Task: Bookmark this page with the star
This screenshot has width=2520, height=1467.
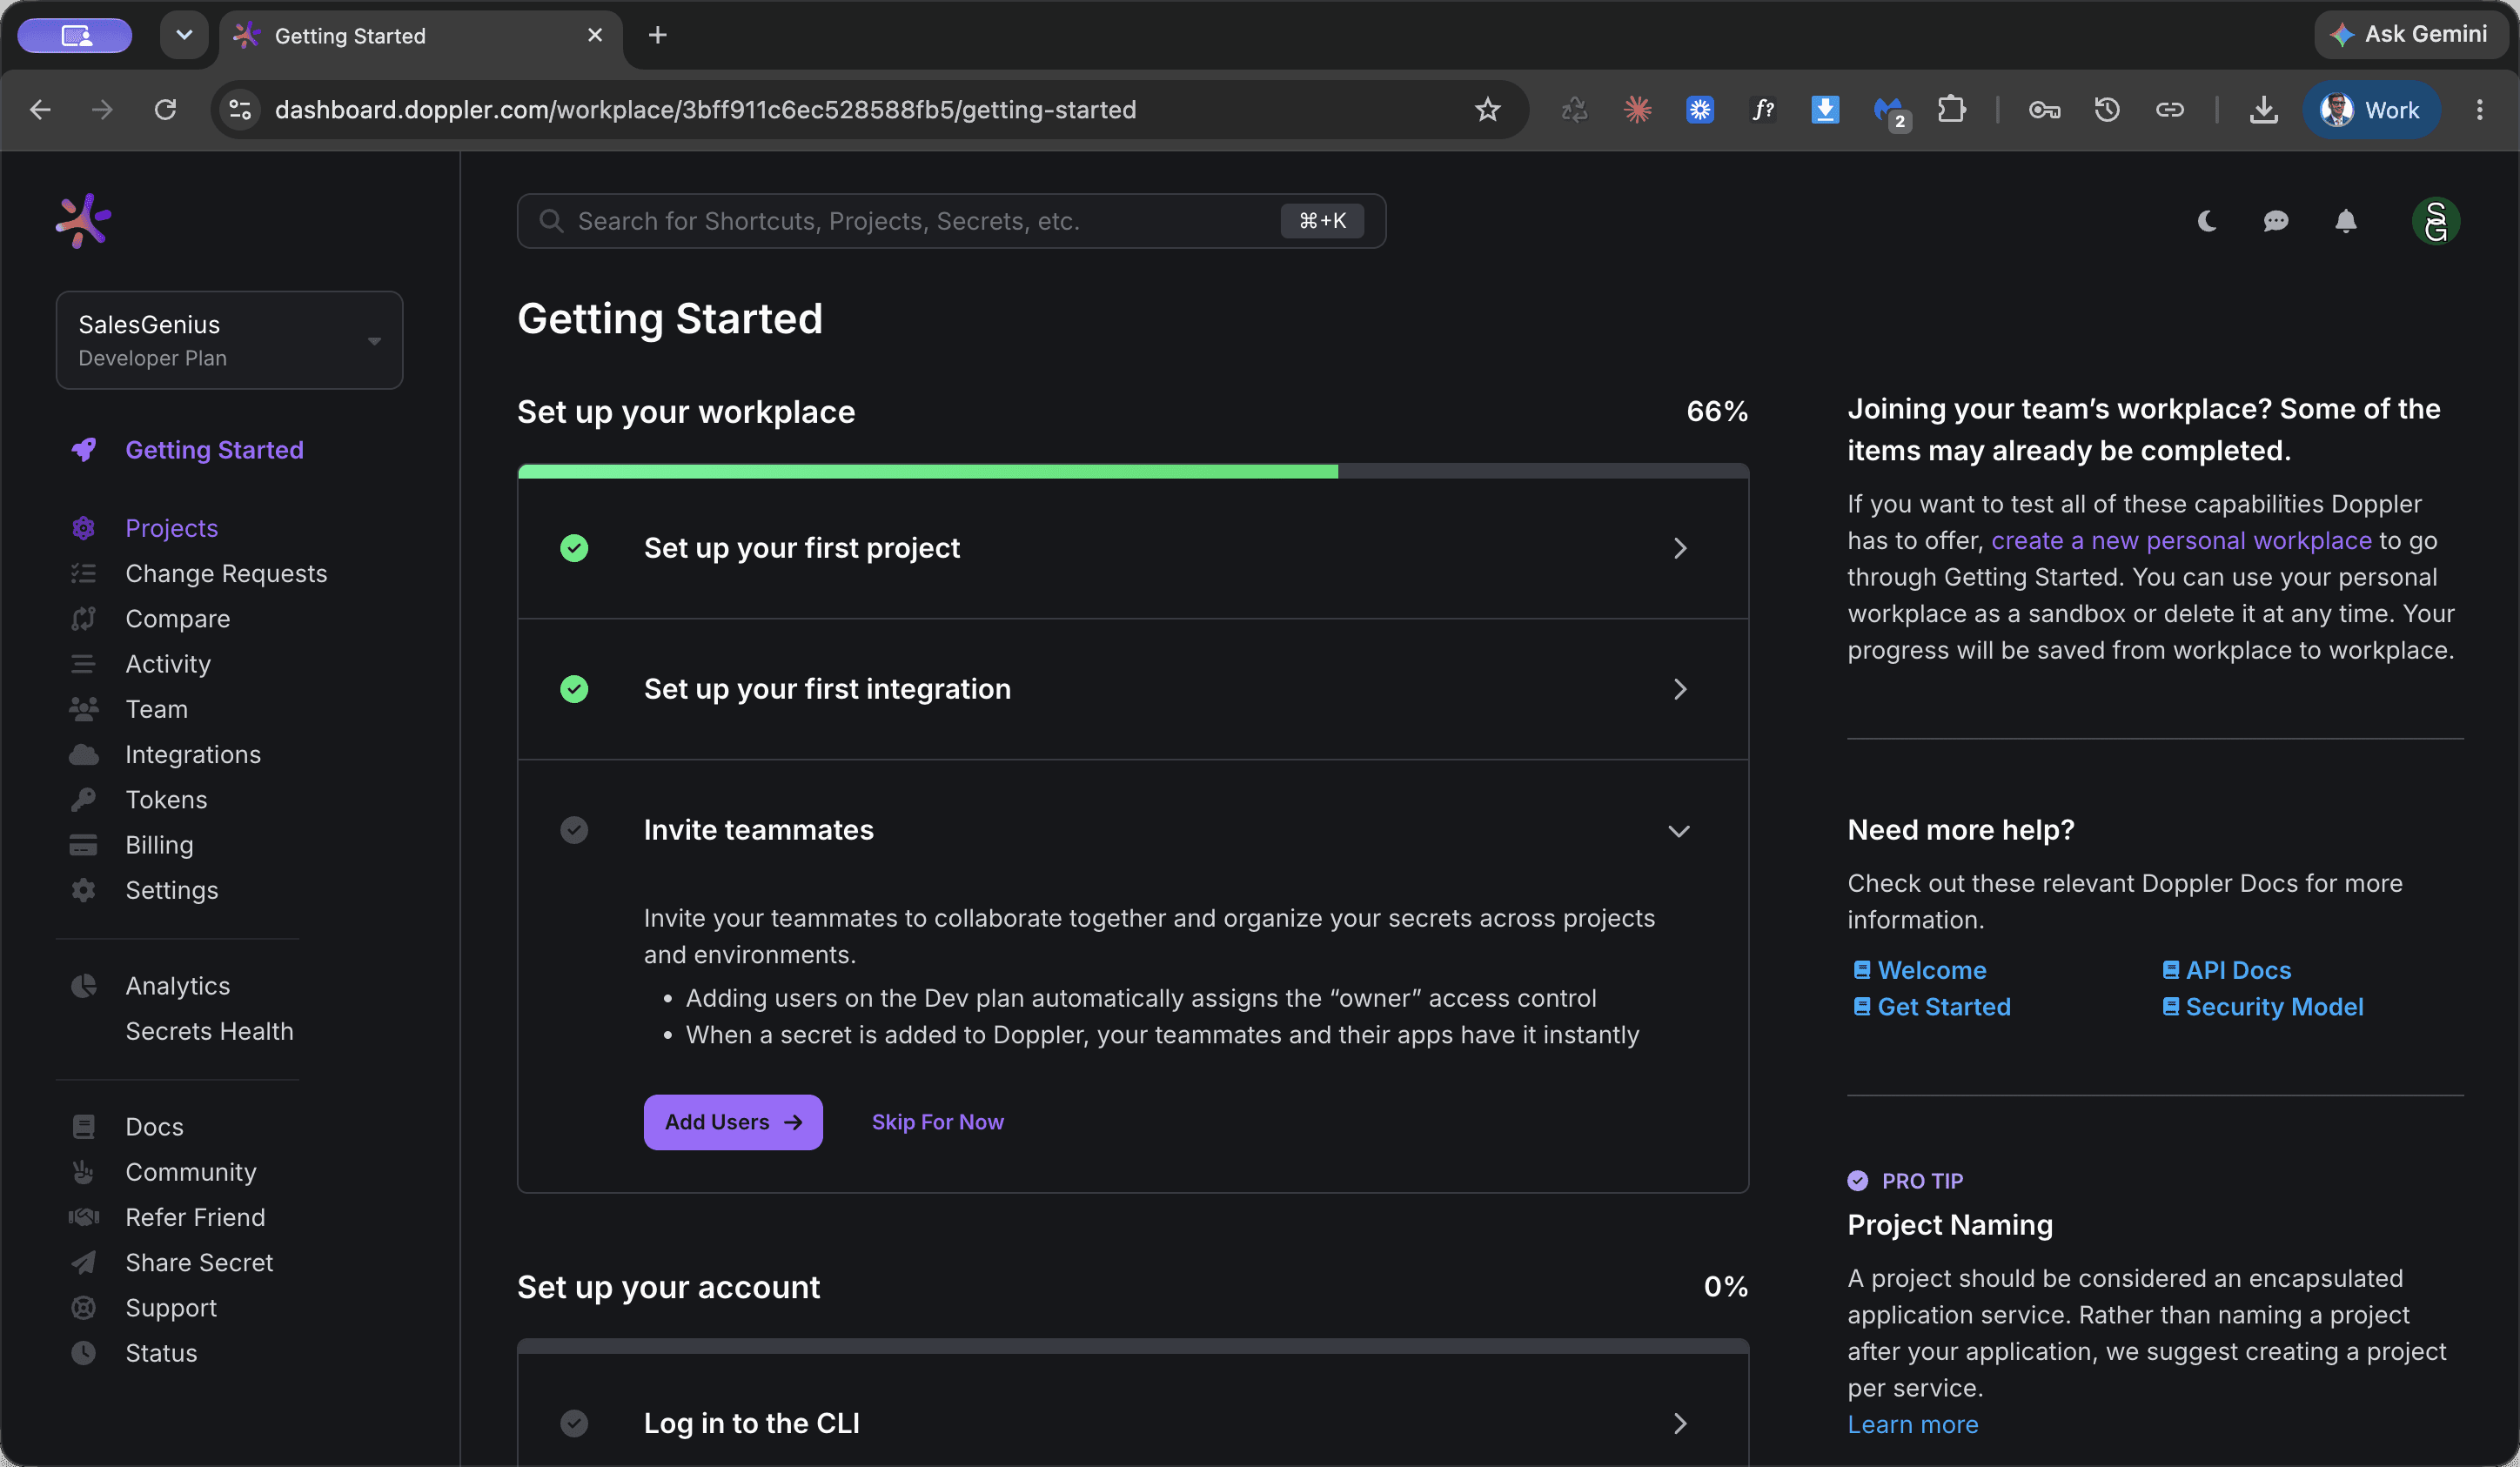Action: [1487, 109]
